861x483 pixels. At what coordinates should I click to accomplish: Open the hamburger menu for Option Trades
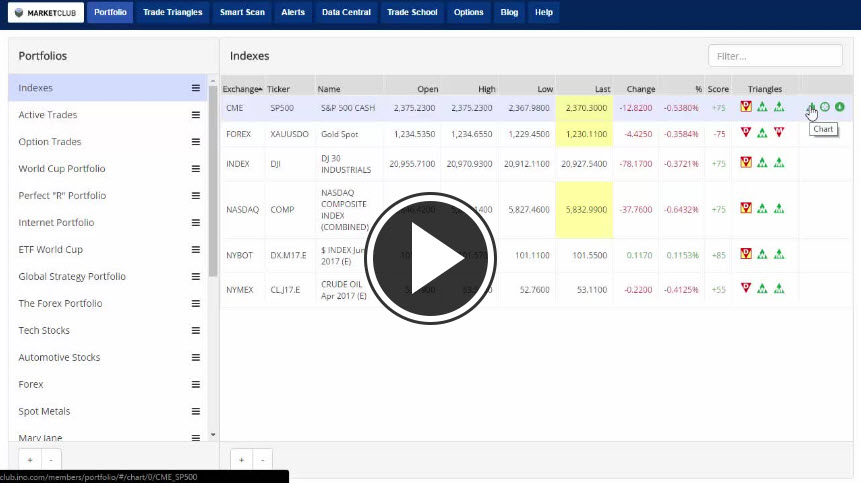click(195, 142)
